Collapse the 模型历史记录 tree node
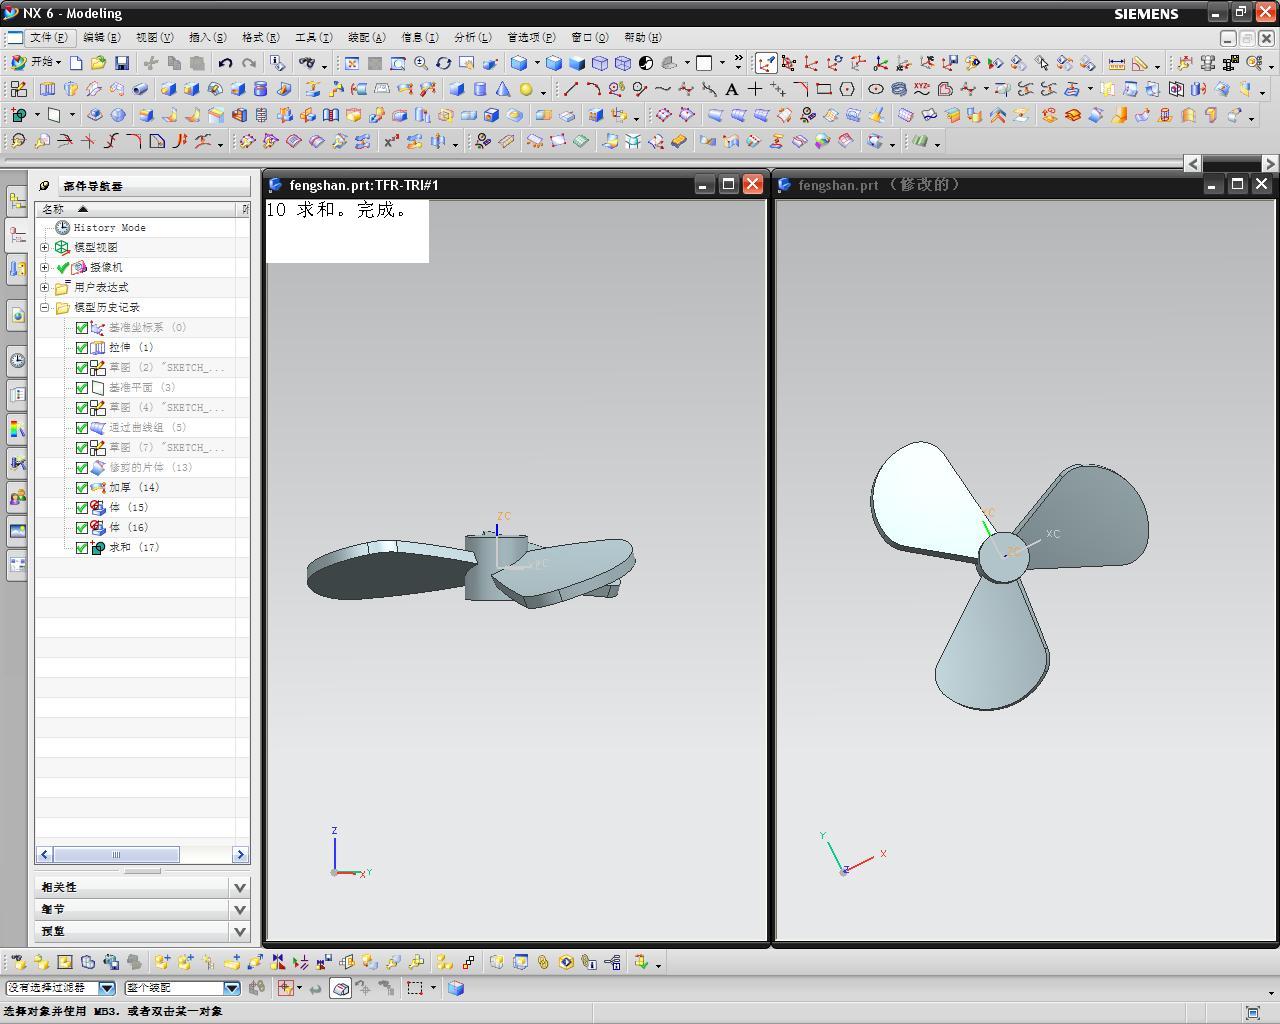Viewport: 1280px width, 1024px height. pyautogui.click(x=45, y=307)
